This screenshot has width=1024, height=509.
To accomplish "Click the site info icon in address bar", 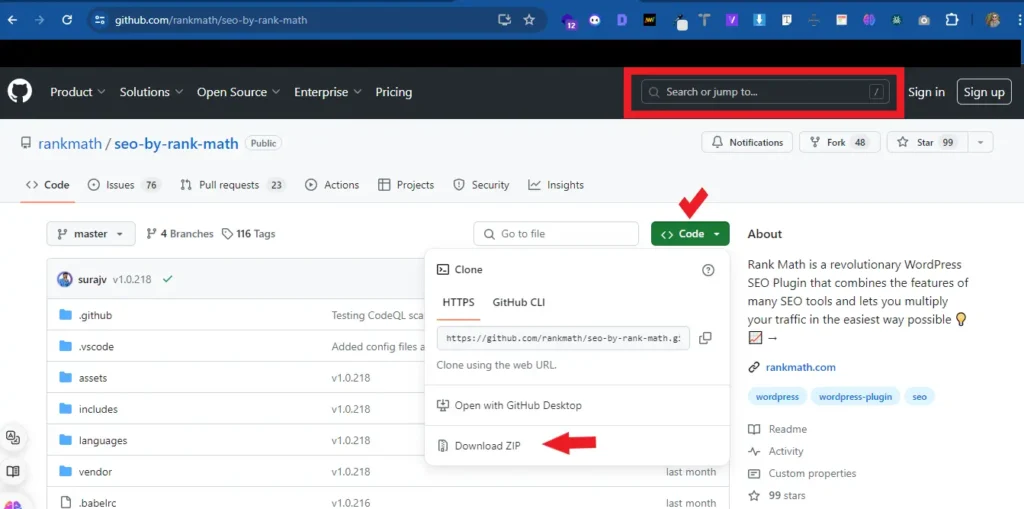I will coord(100,20).
